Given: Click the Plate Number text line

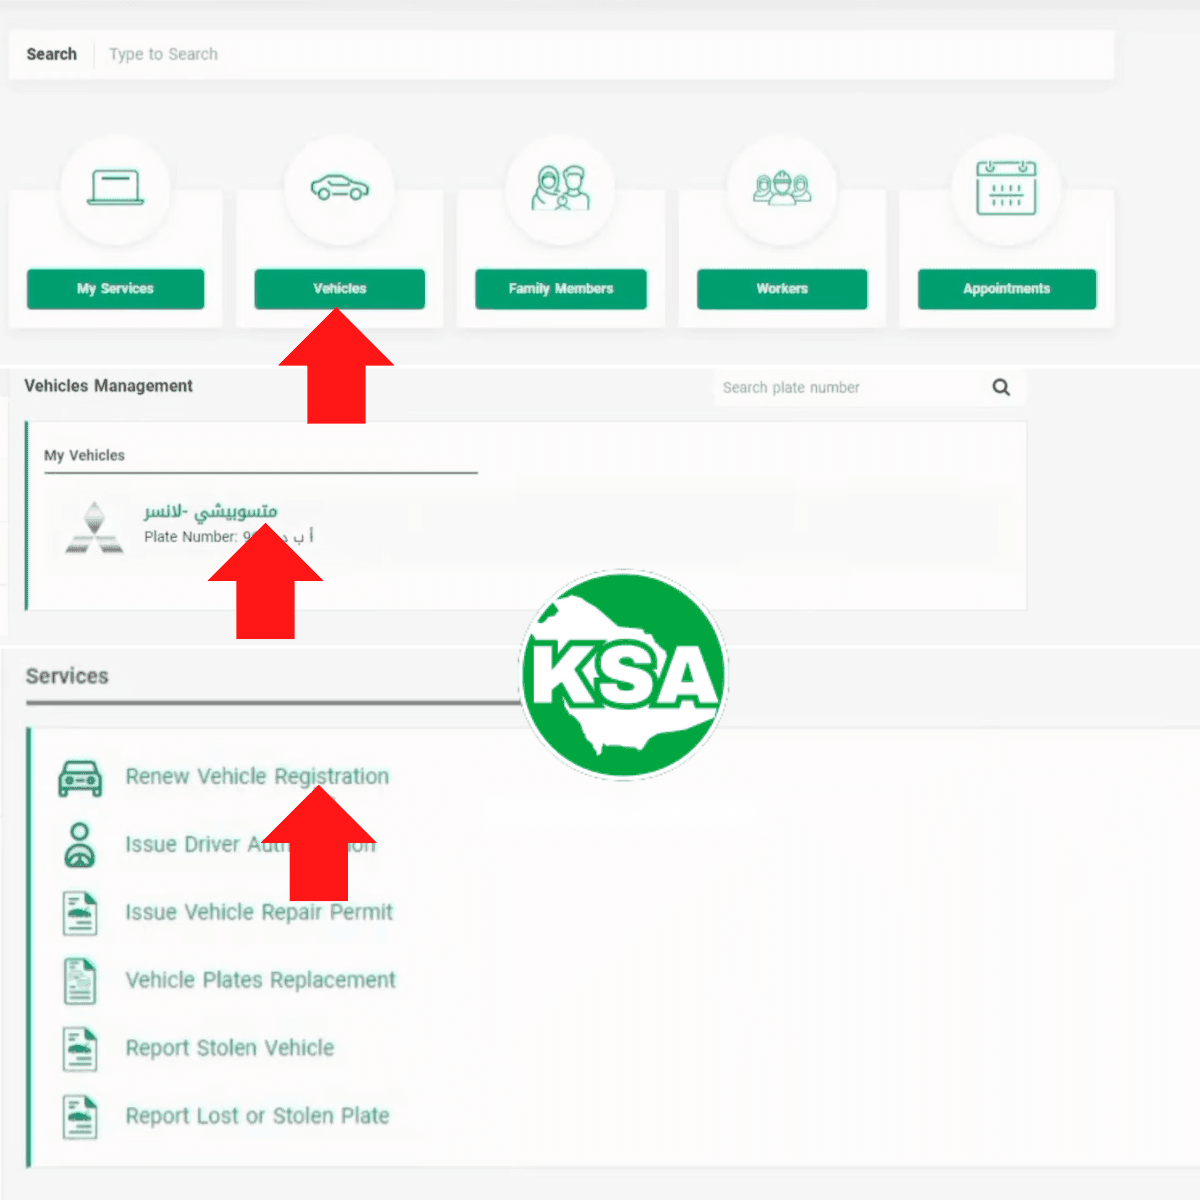Looking at the screenshot, I should [229, 537].
